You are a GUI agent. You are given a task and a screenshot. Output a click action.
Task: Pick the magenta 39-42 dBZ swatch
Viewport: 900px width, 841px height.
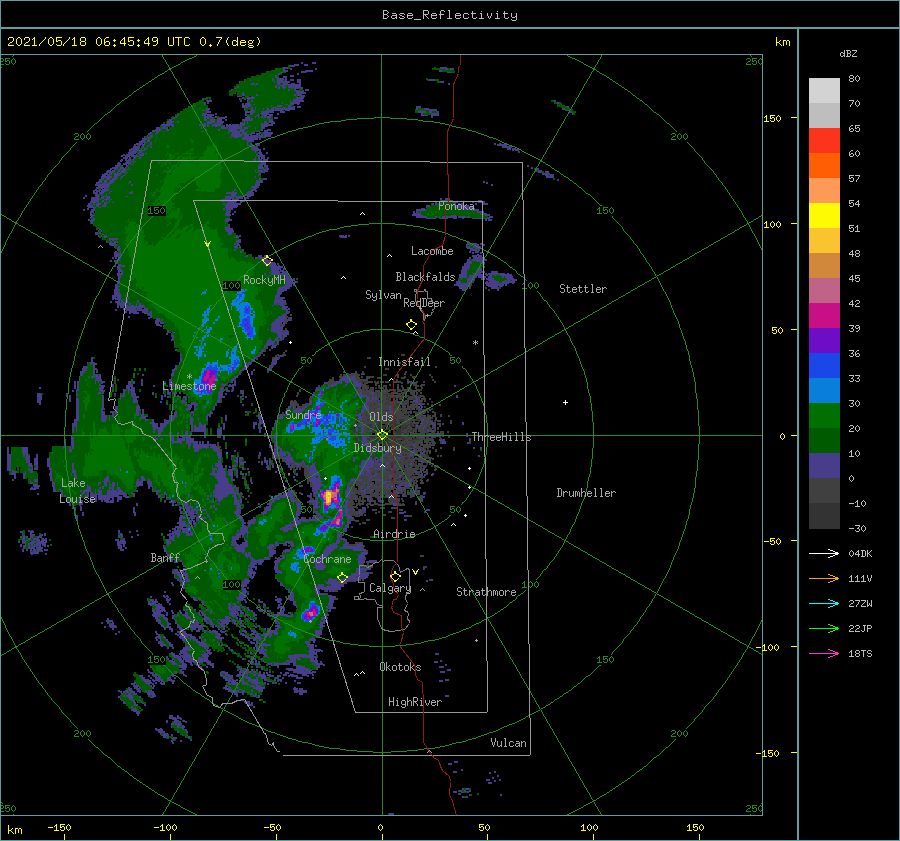coord(824,316)
